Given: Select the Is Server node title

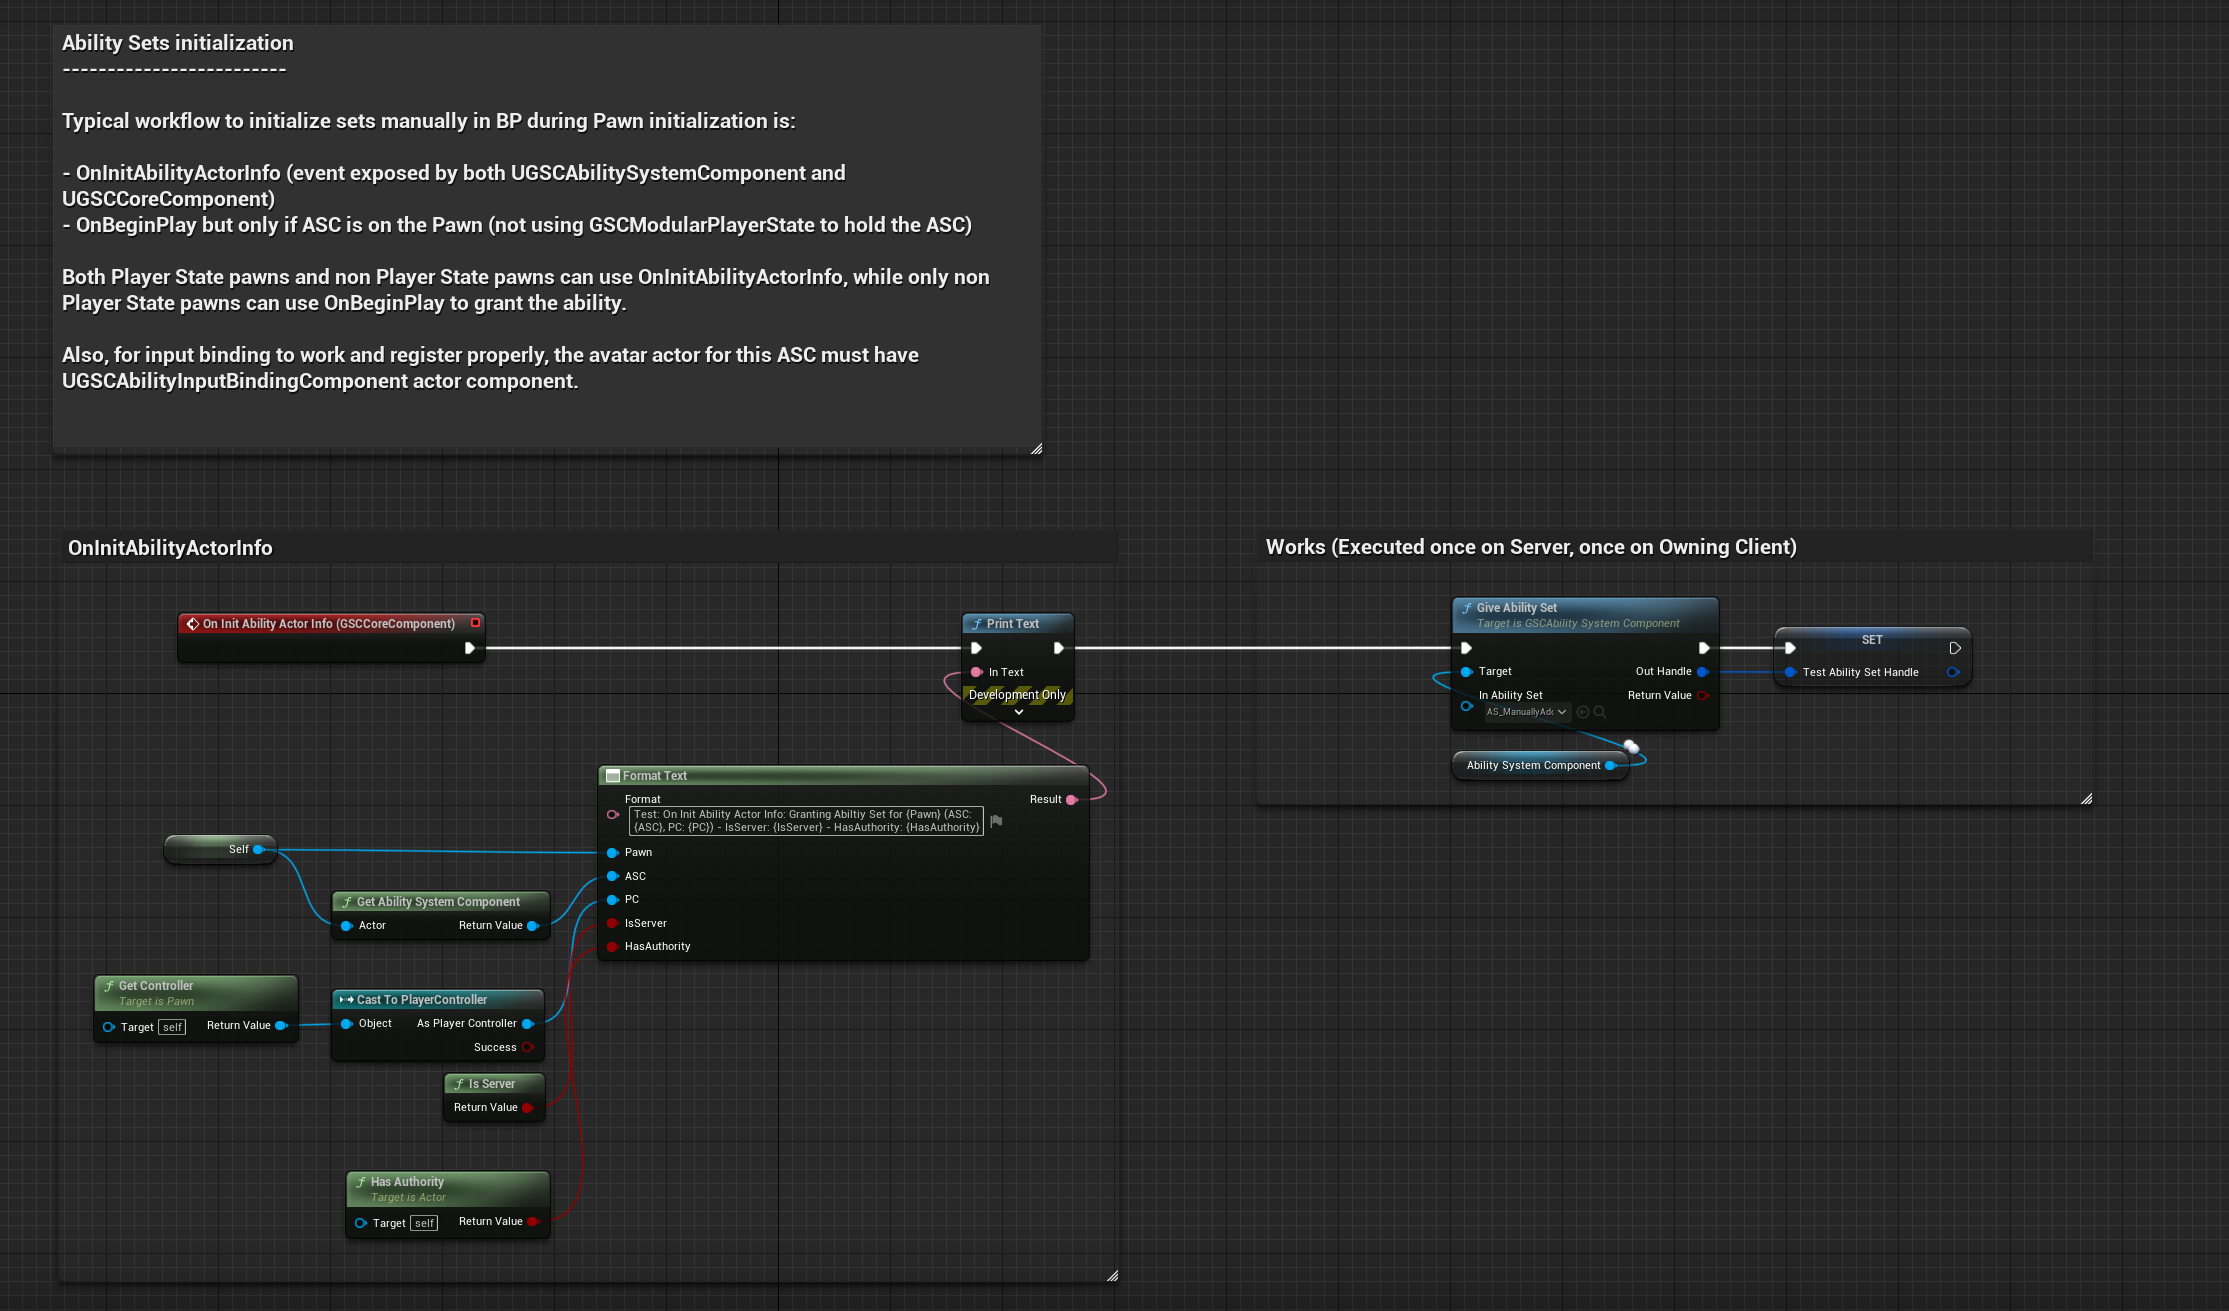Looking at the screenshot, I should coord(492,1084).
